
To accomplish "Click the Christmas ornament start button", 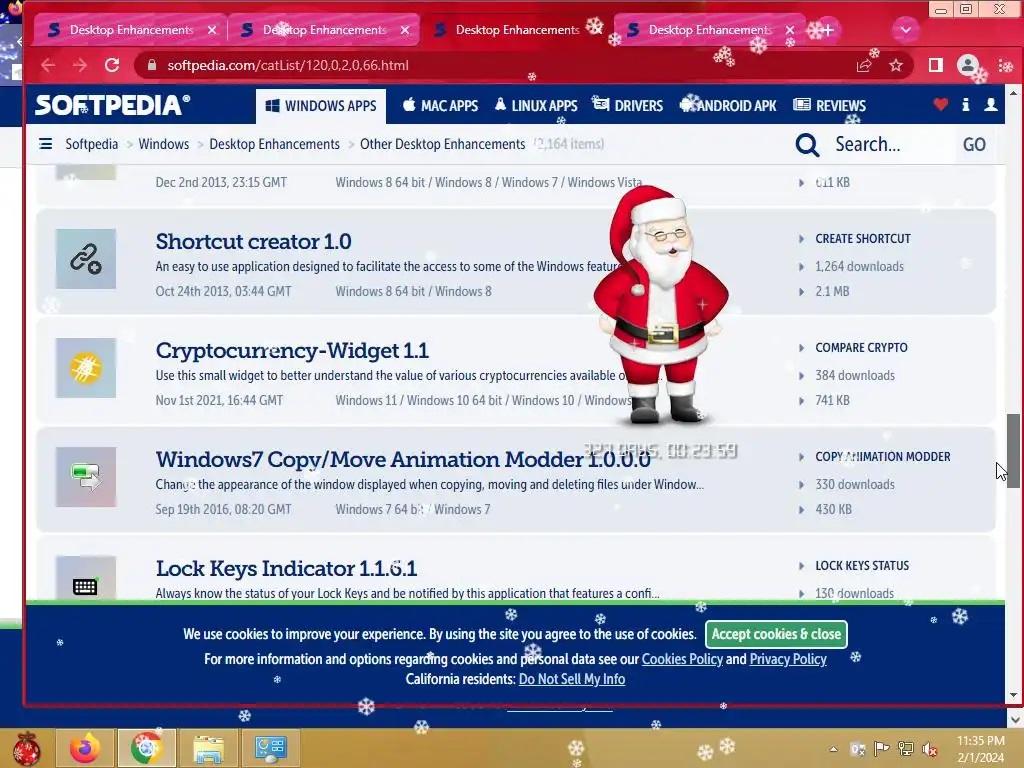I will (x=26, y=748).
